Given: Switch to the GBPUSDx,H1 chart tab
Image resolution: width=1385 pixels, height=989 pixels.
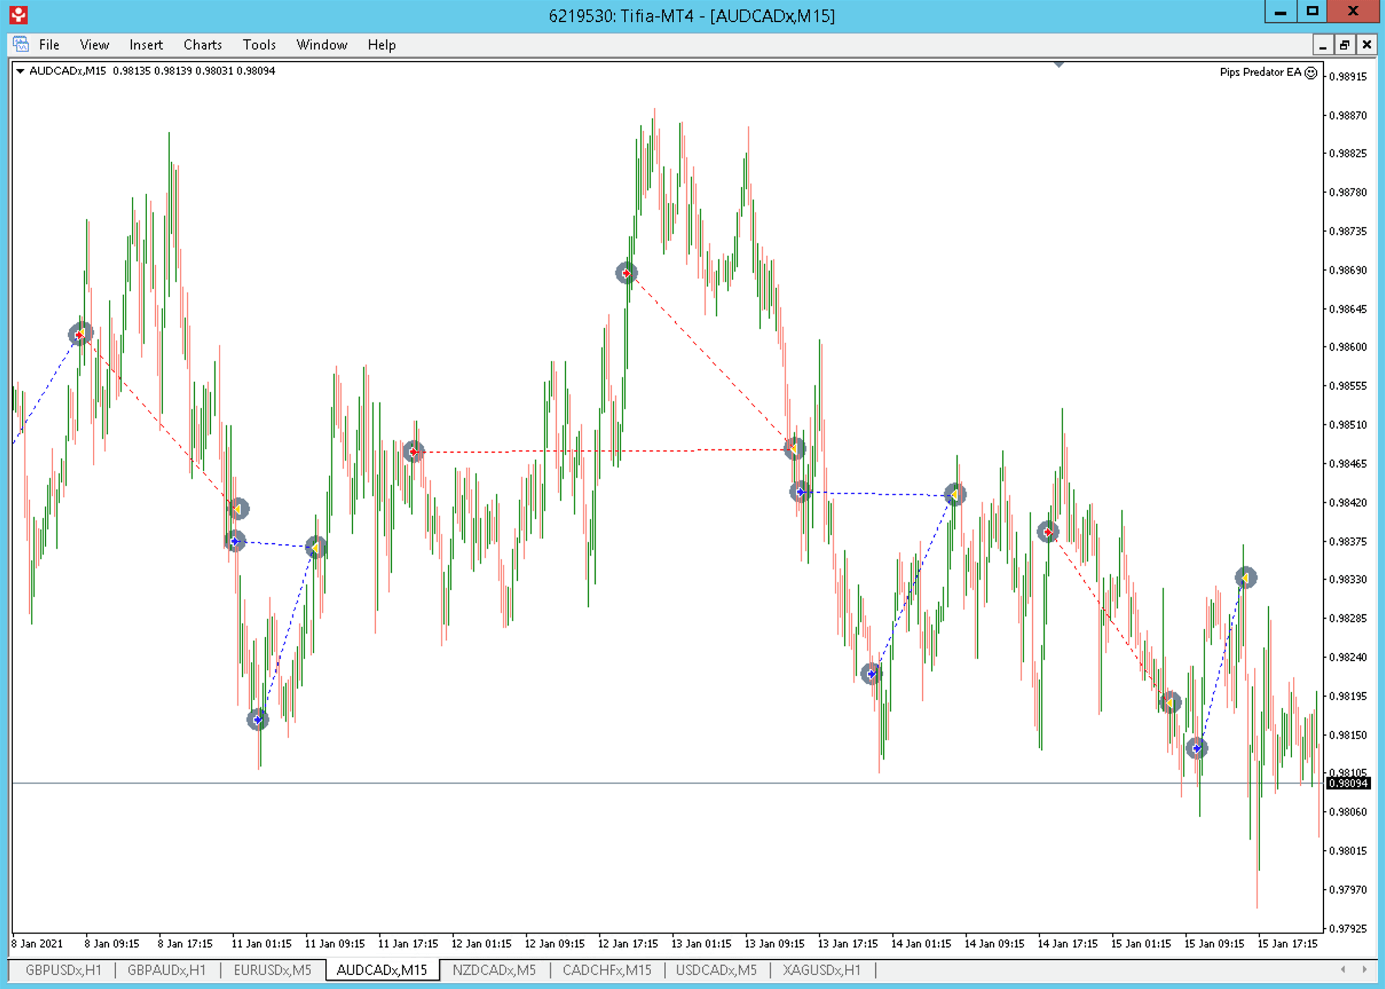Looking at the screenshot, I should coord(63,970).
